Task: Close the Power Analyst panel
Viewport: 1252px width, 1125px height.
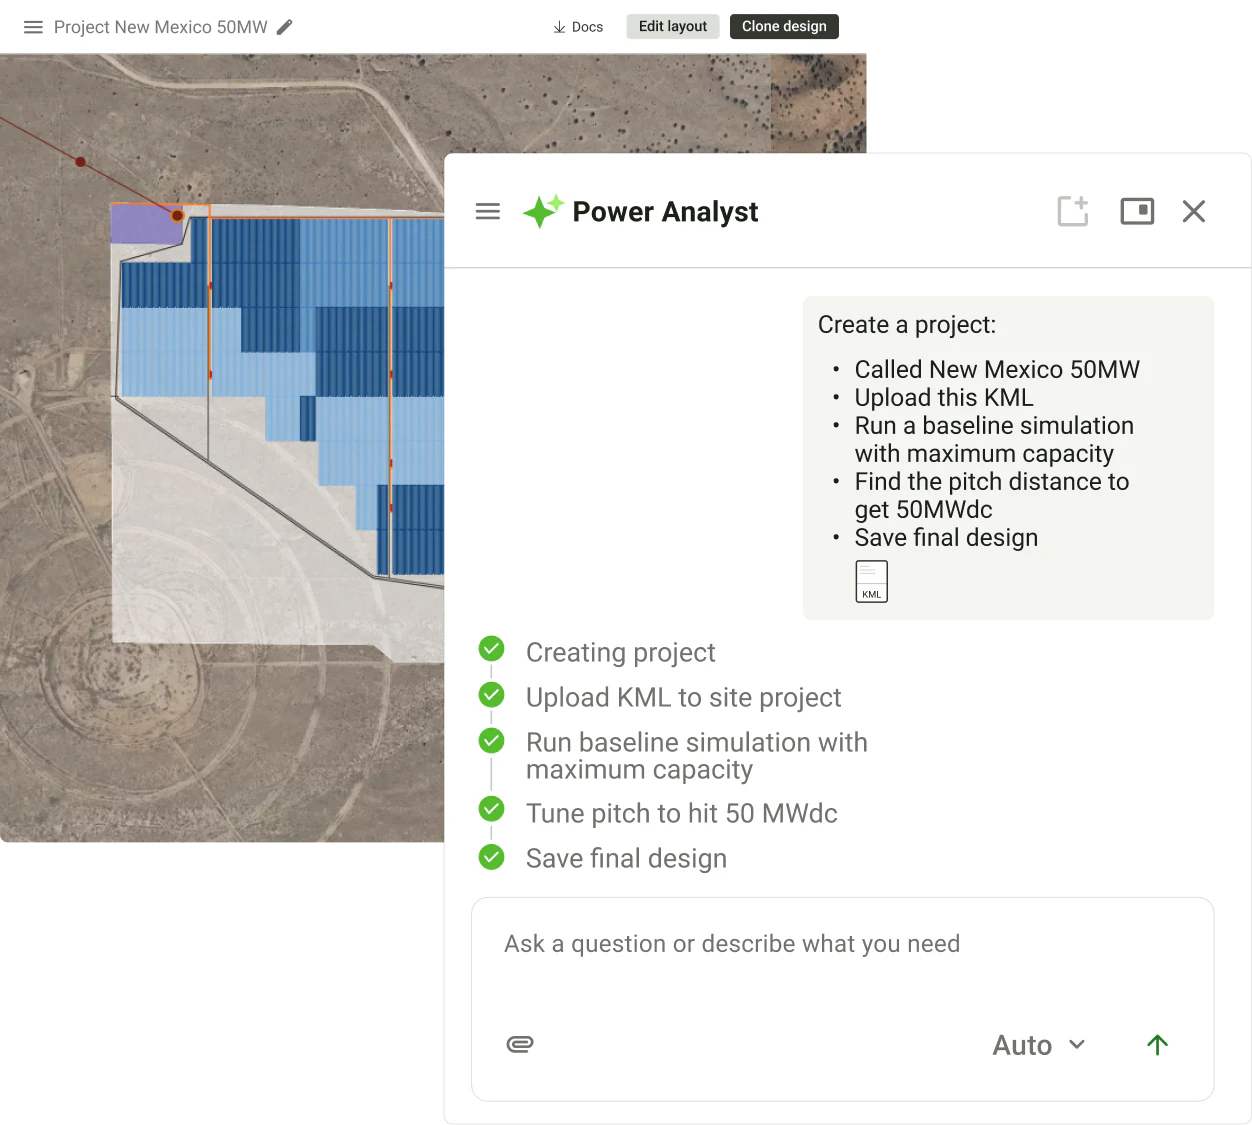Action: coord(1194,211)
